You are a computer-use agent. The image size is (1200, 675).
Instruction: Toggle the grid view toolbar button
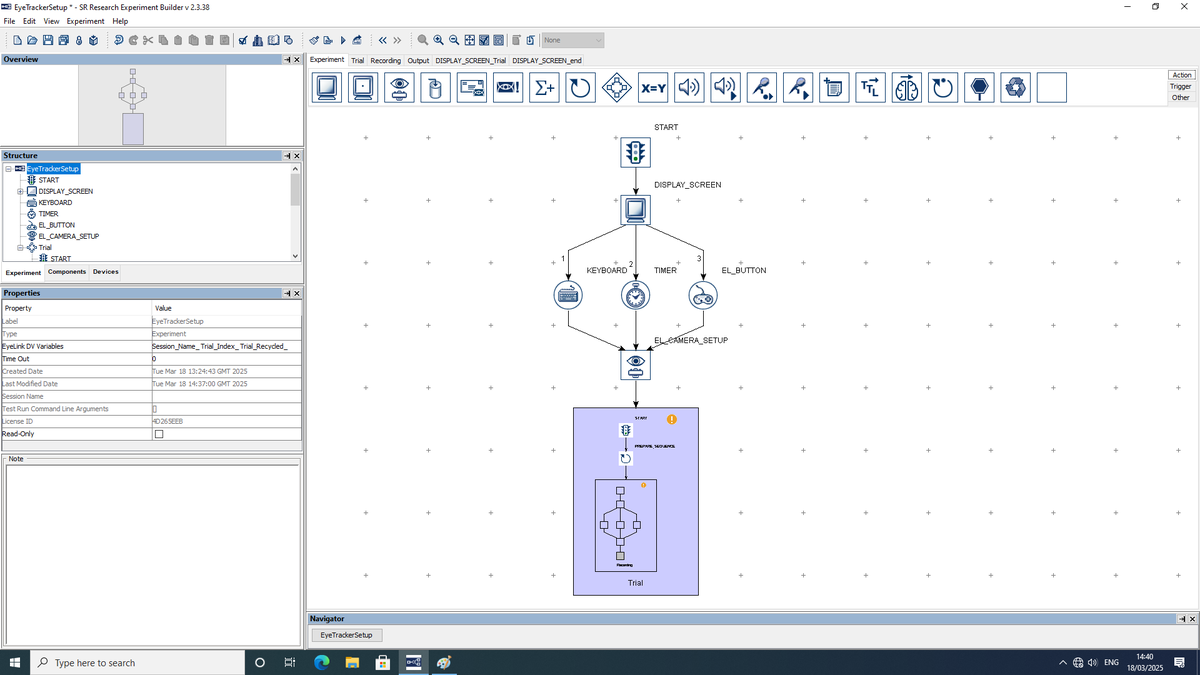point(469,40)
